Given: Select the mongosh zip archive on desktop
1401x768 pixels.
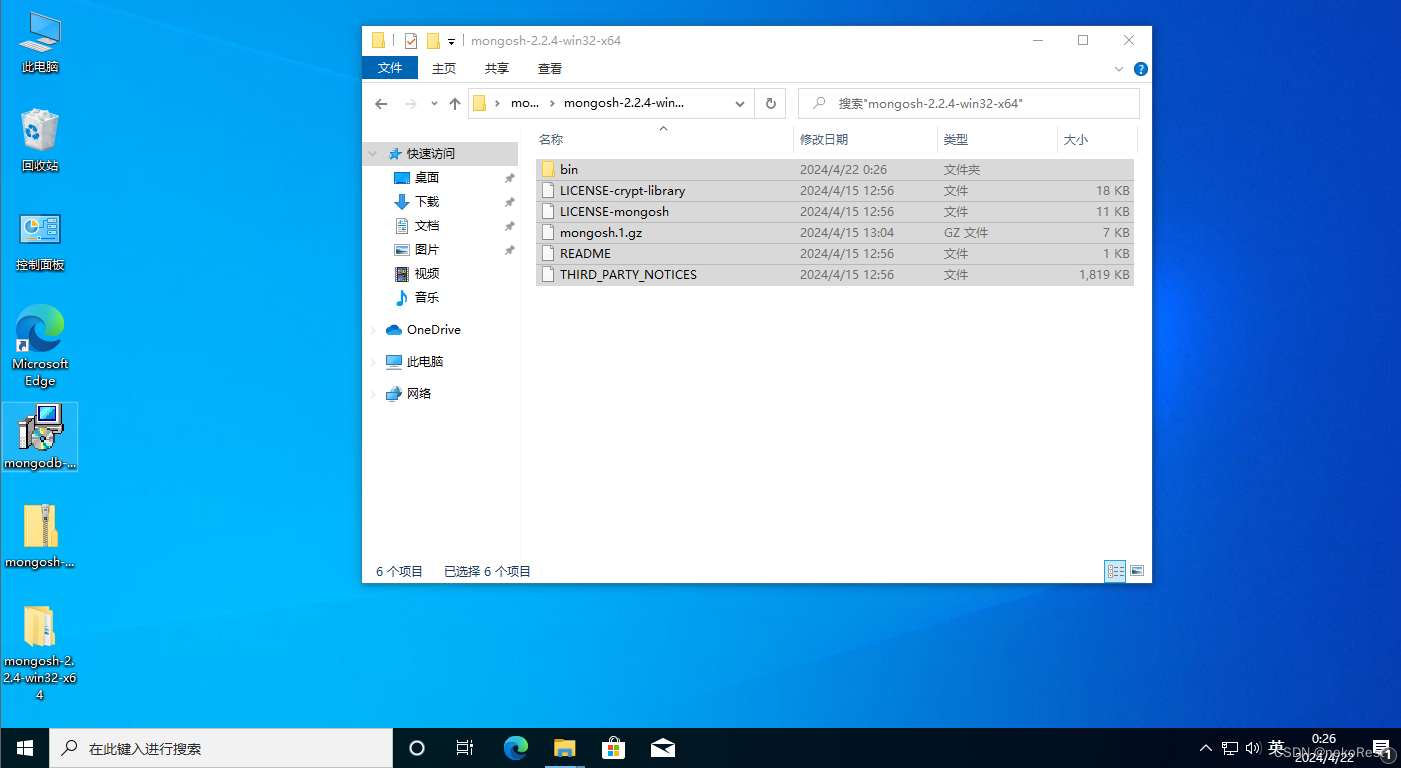Looking at the screenshot, I should point(40,537).
